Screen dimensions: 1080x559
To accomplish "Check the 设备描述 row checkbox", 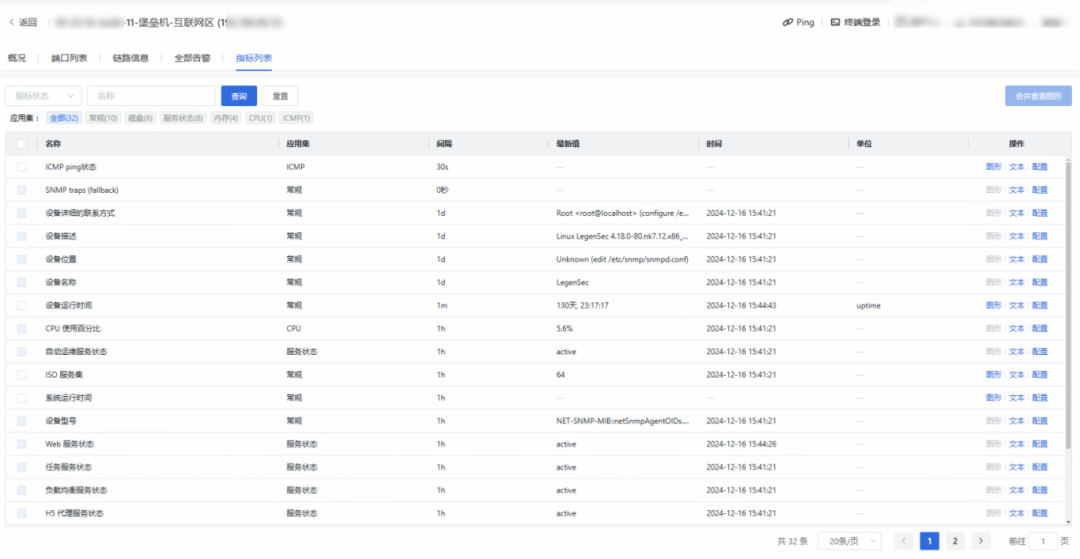I will (22, 236).
